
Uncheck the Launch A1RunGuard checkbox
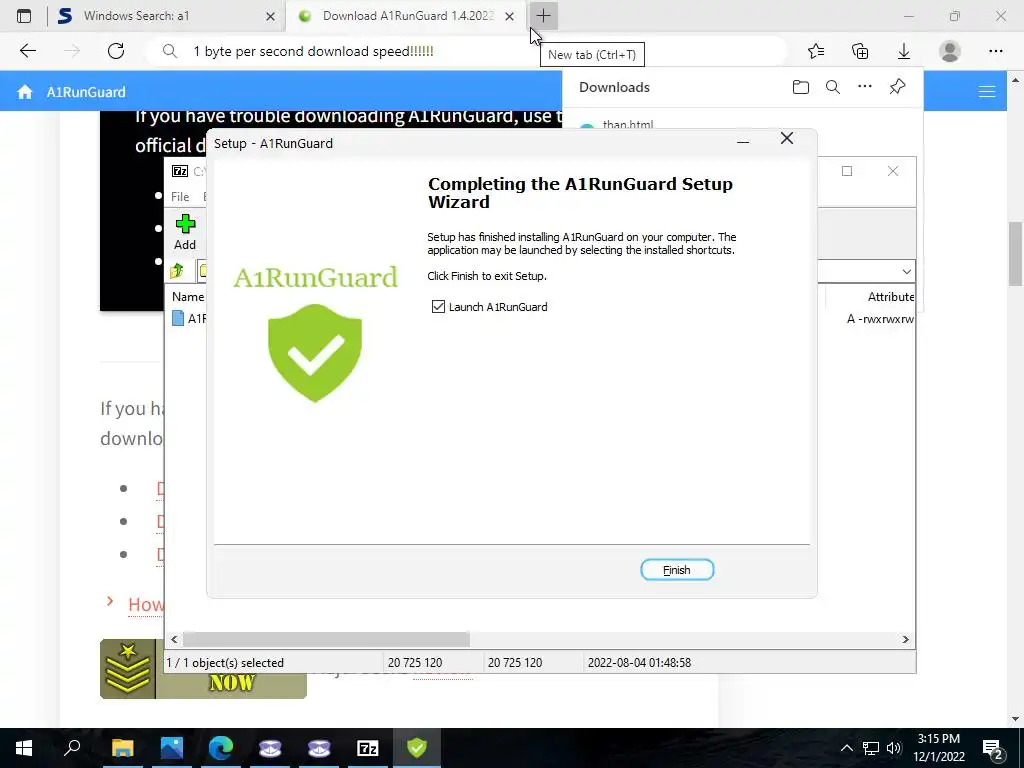coord(438,306)
